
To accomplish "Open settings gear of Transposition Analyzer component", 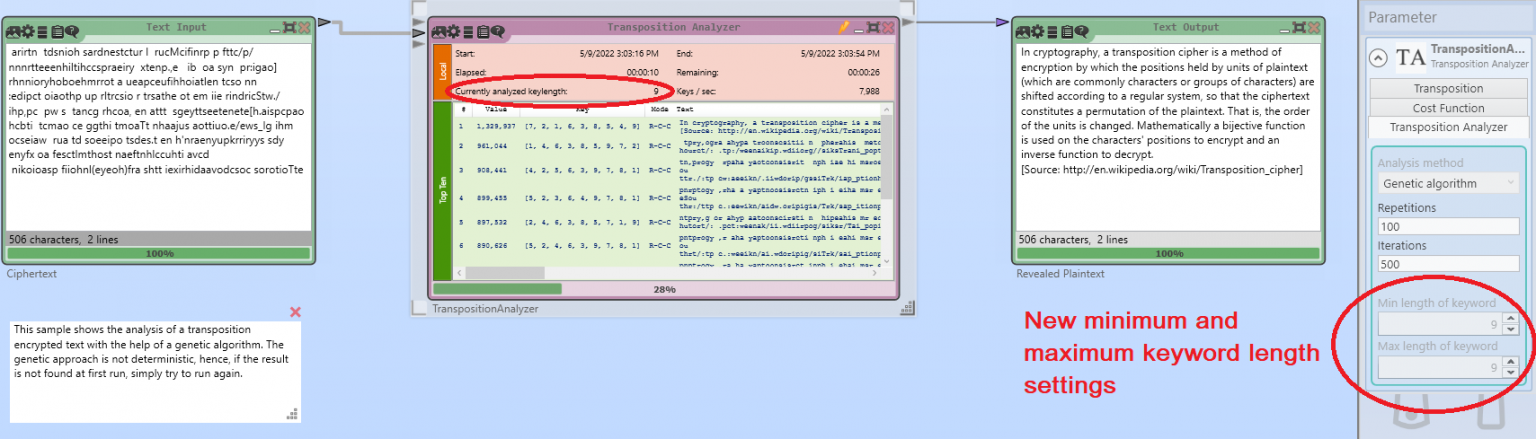I will (x=454, y=32).
